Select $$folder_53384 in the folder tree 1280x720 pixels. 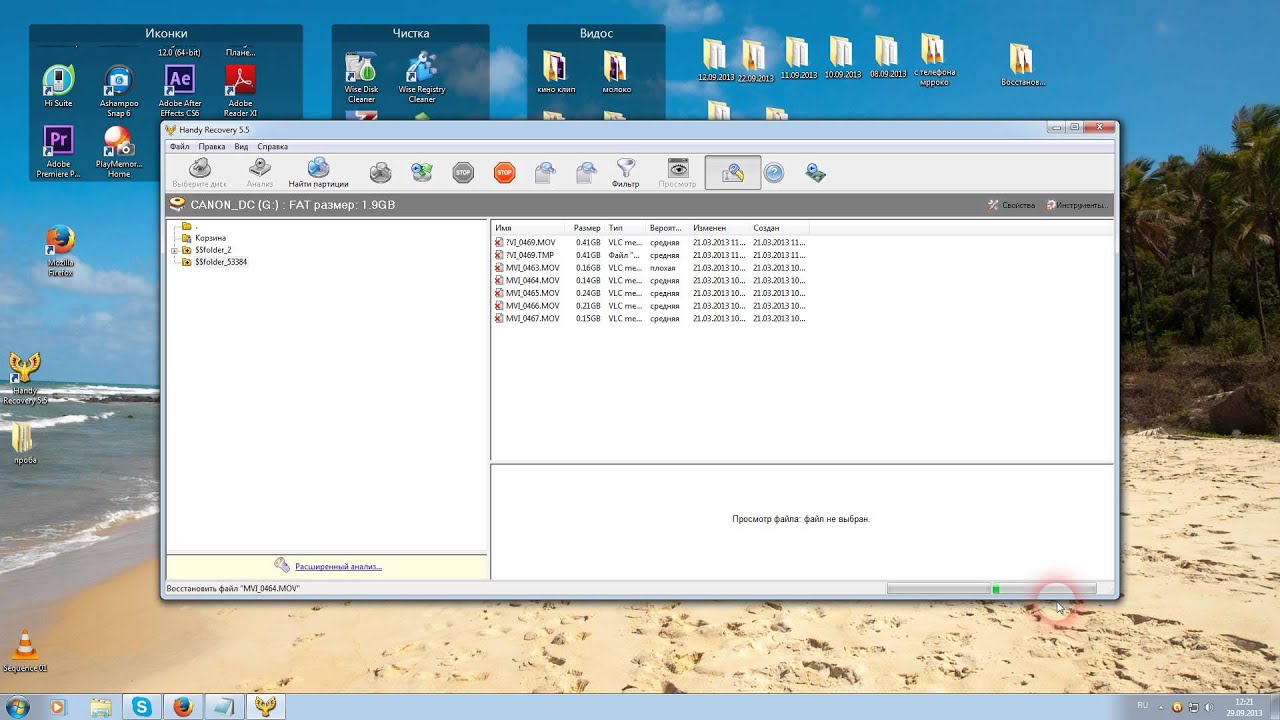(x=220, y=262)
